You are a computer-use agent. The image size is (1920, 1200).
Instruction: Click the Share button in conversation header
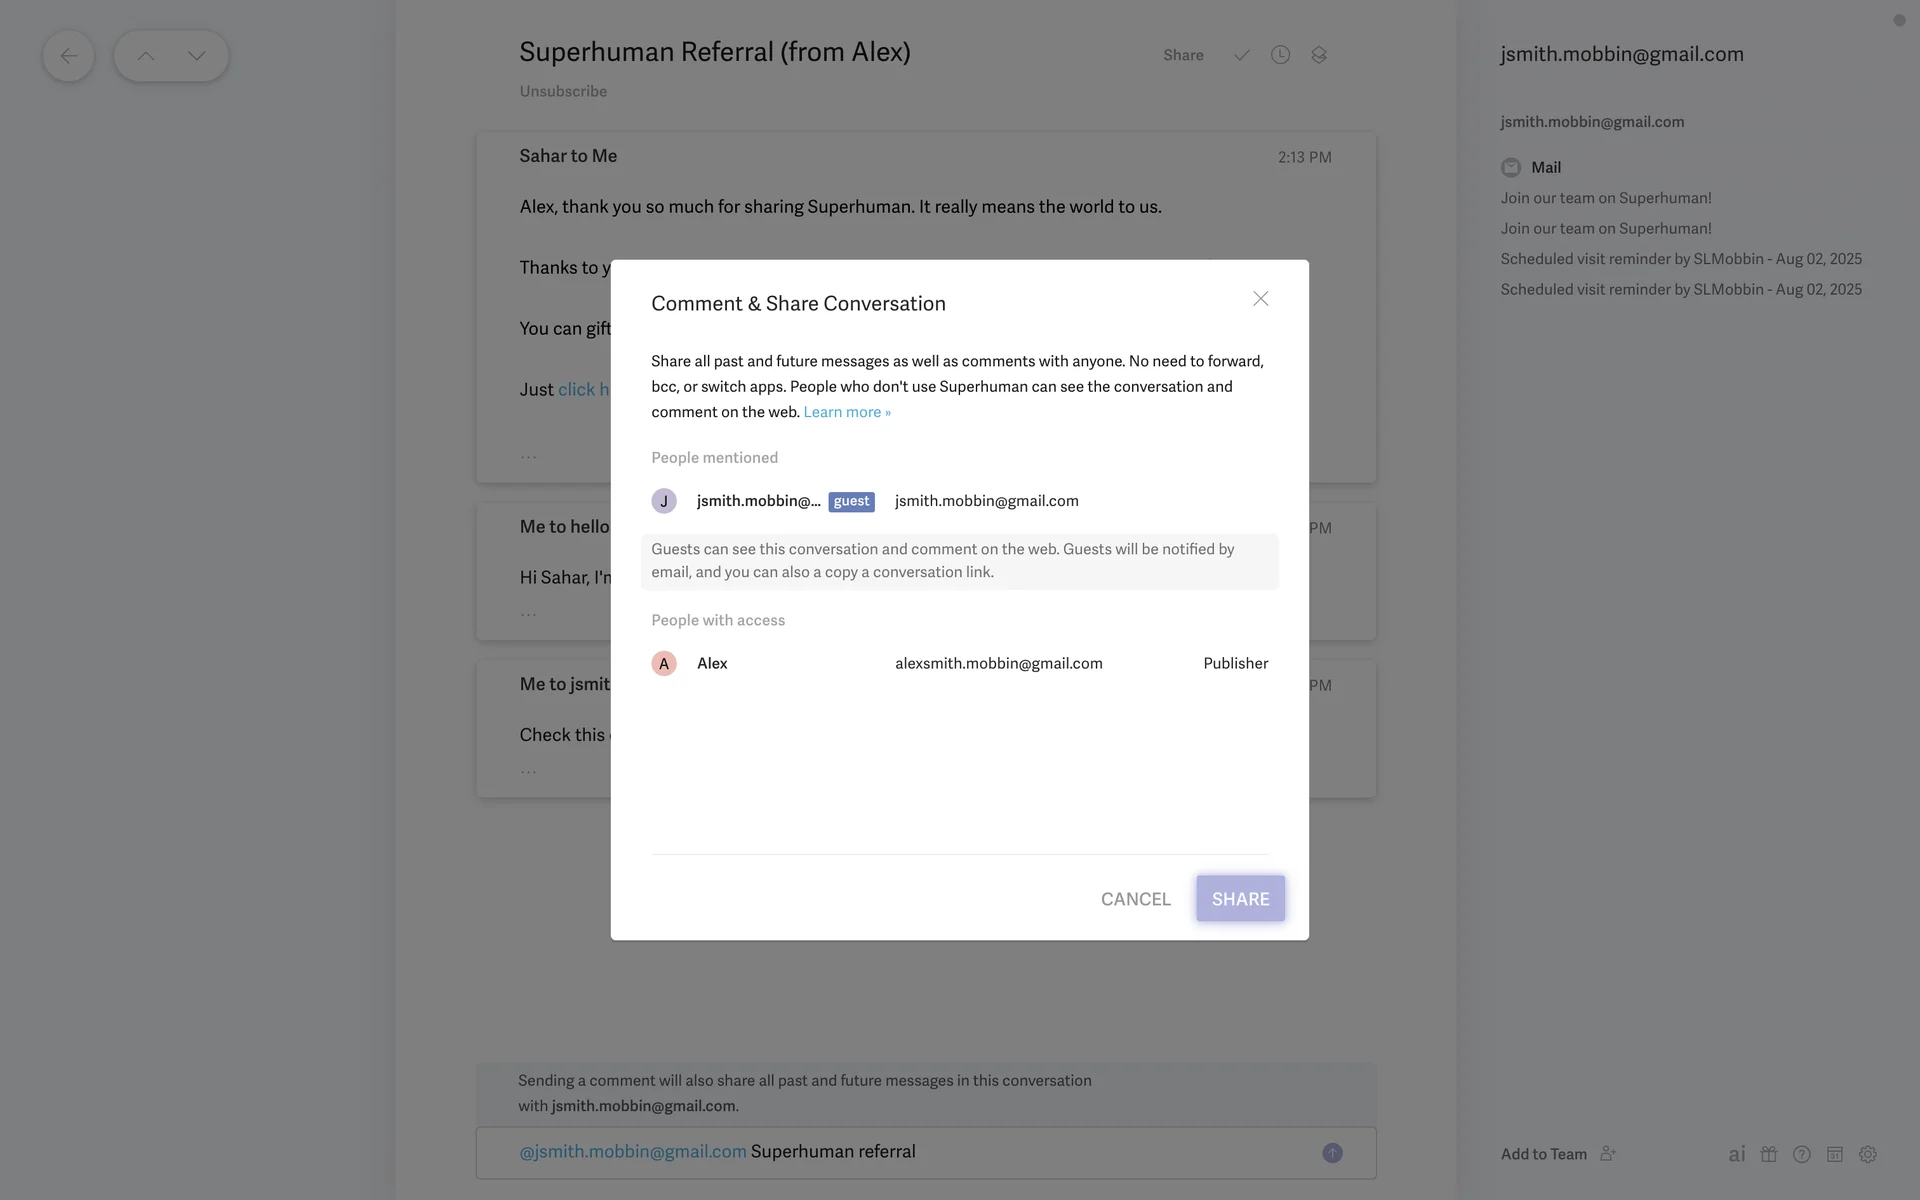tap(1183, 55)
